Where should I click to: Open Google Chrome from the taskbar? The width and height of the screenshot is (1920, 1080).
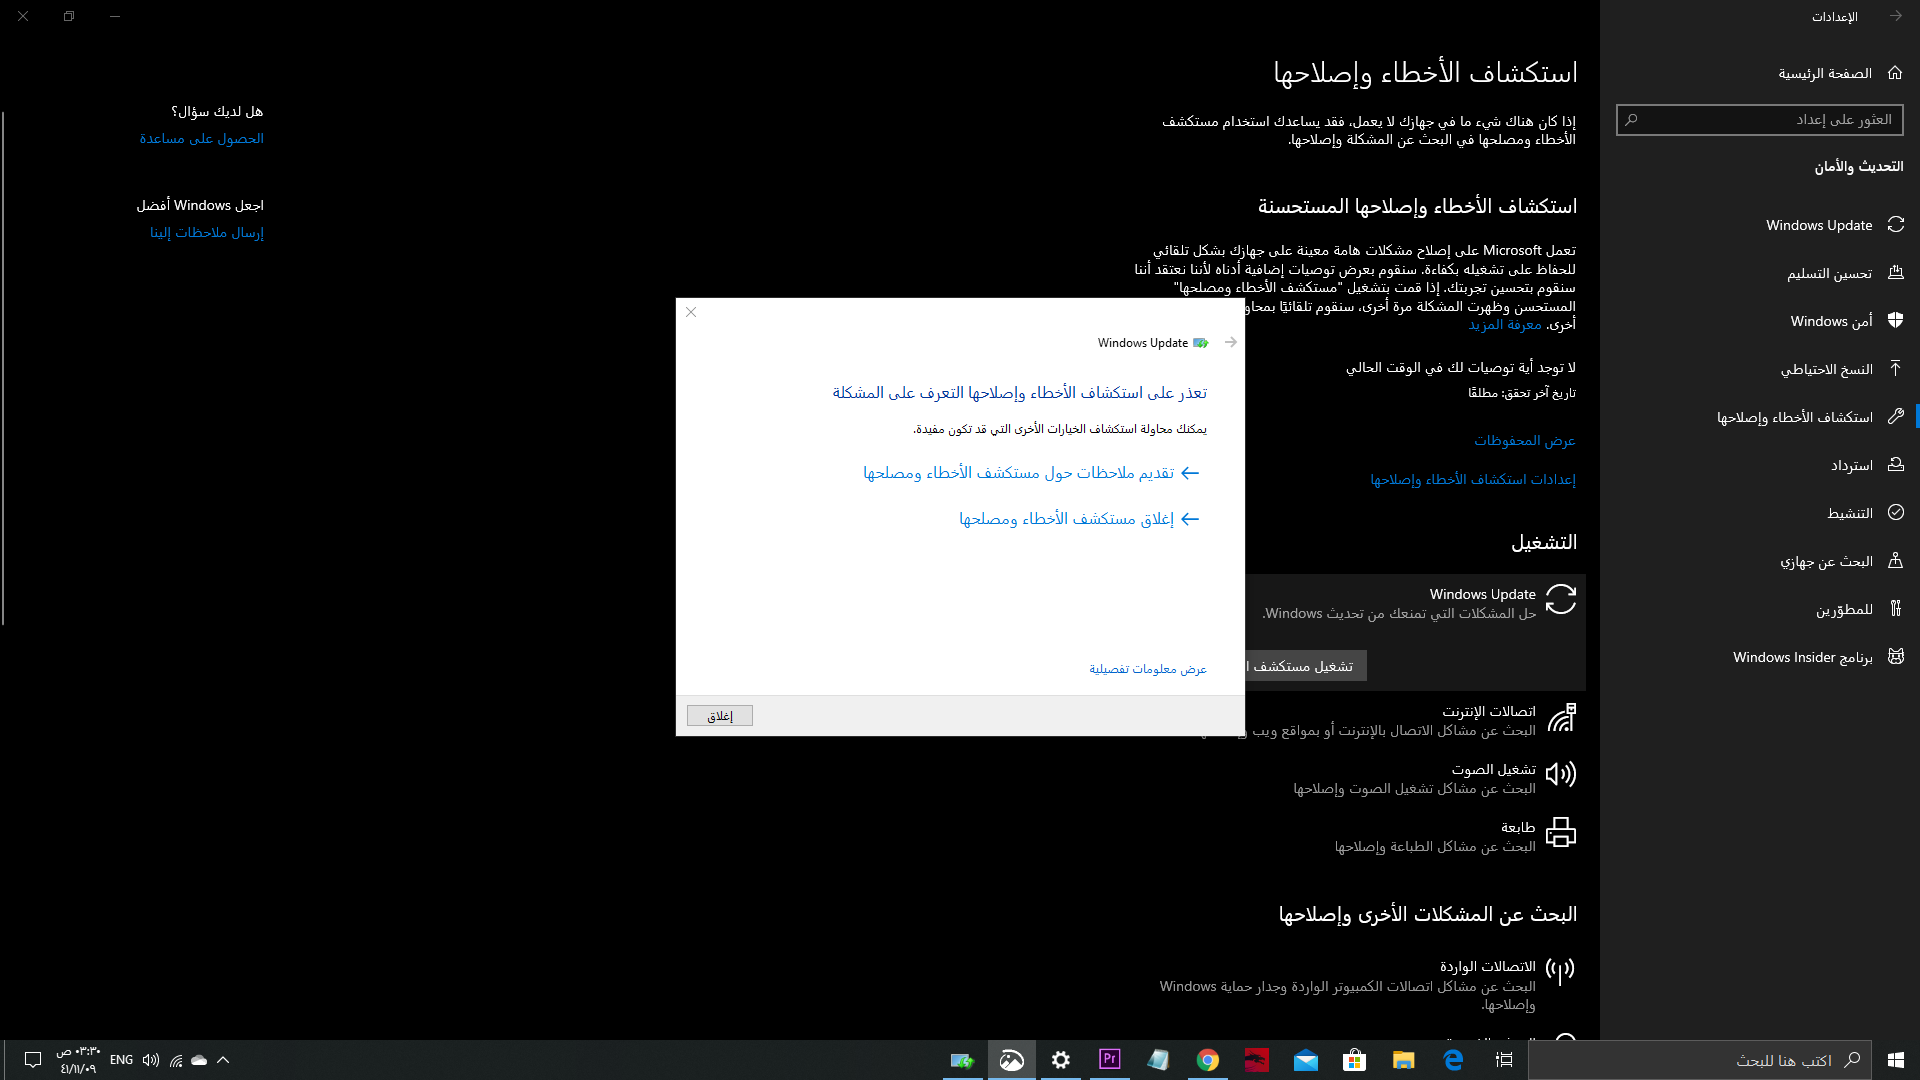1208,1060
